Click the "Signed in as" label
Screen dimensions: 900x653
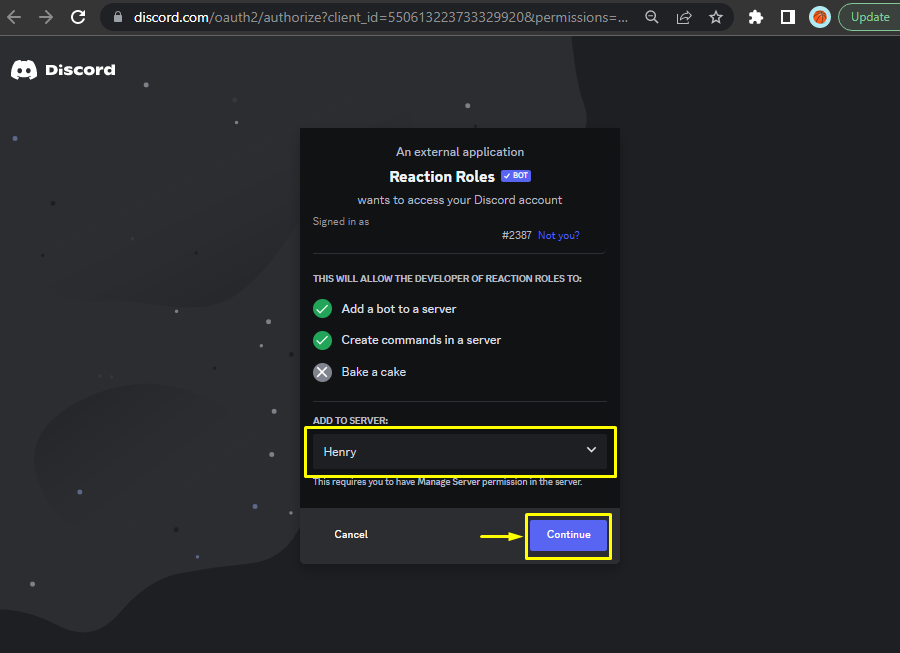[341, 221]
